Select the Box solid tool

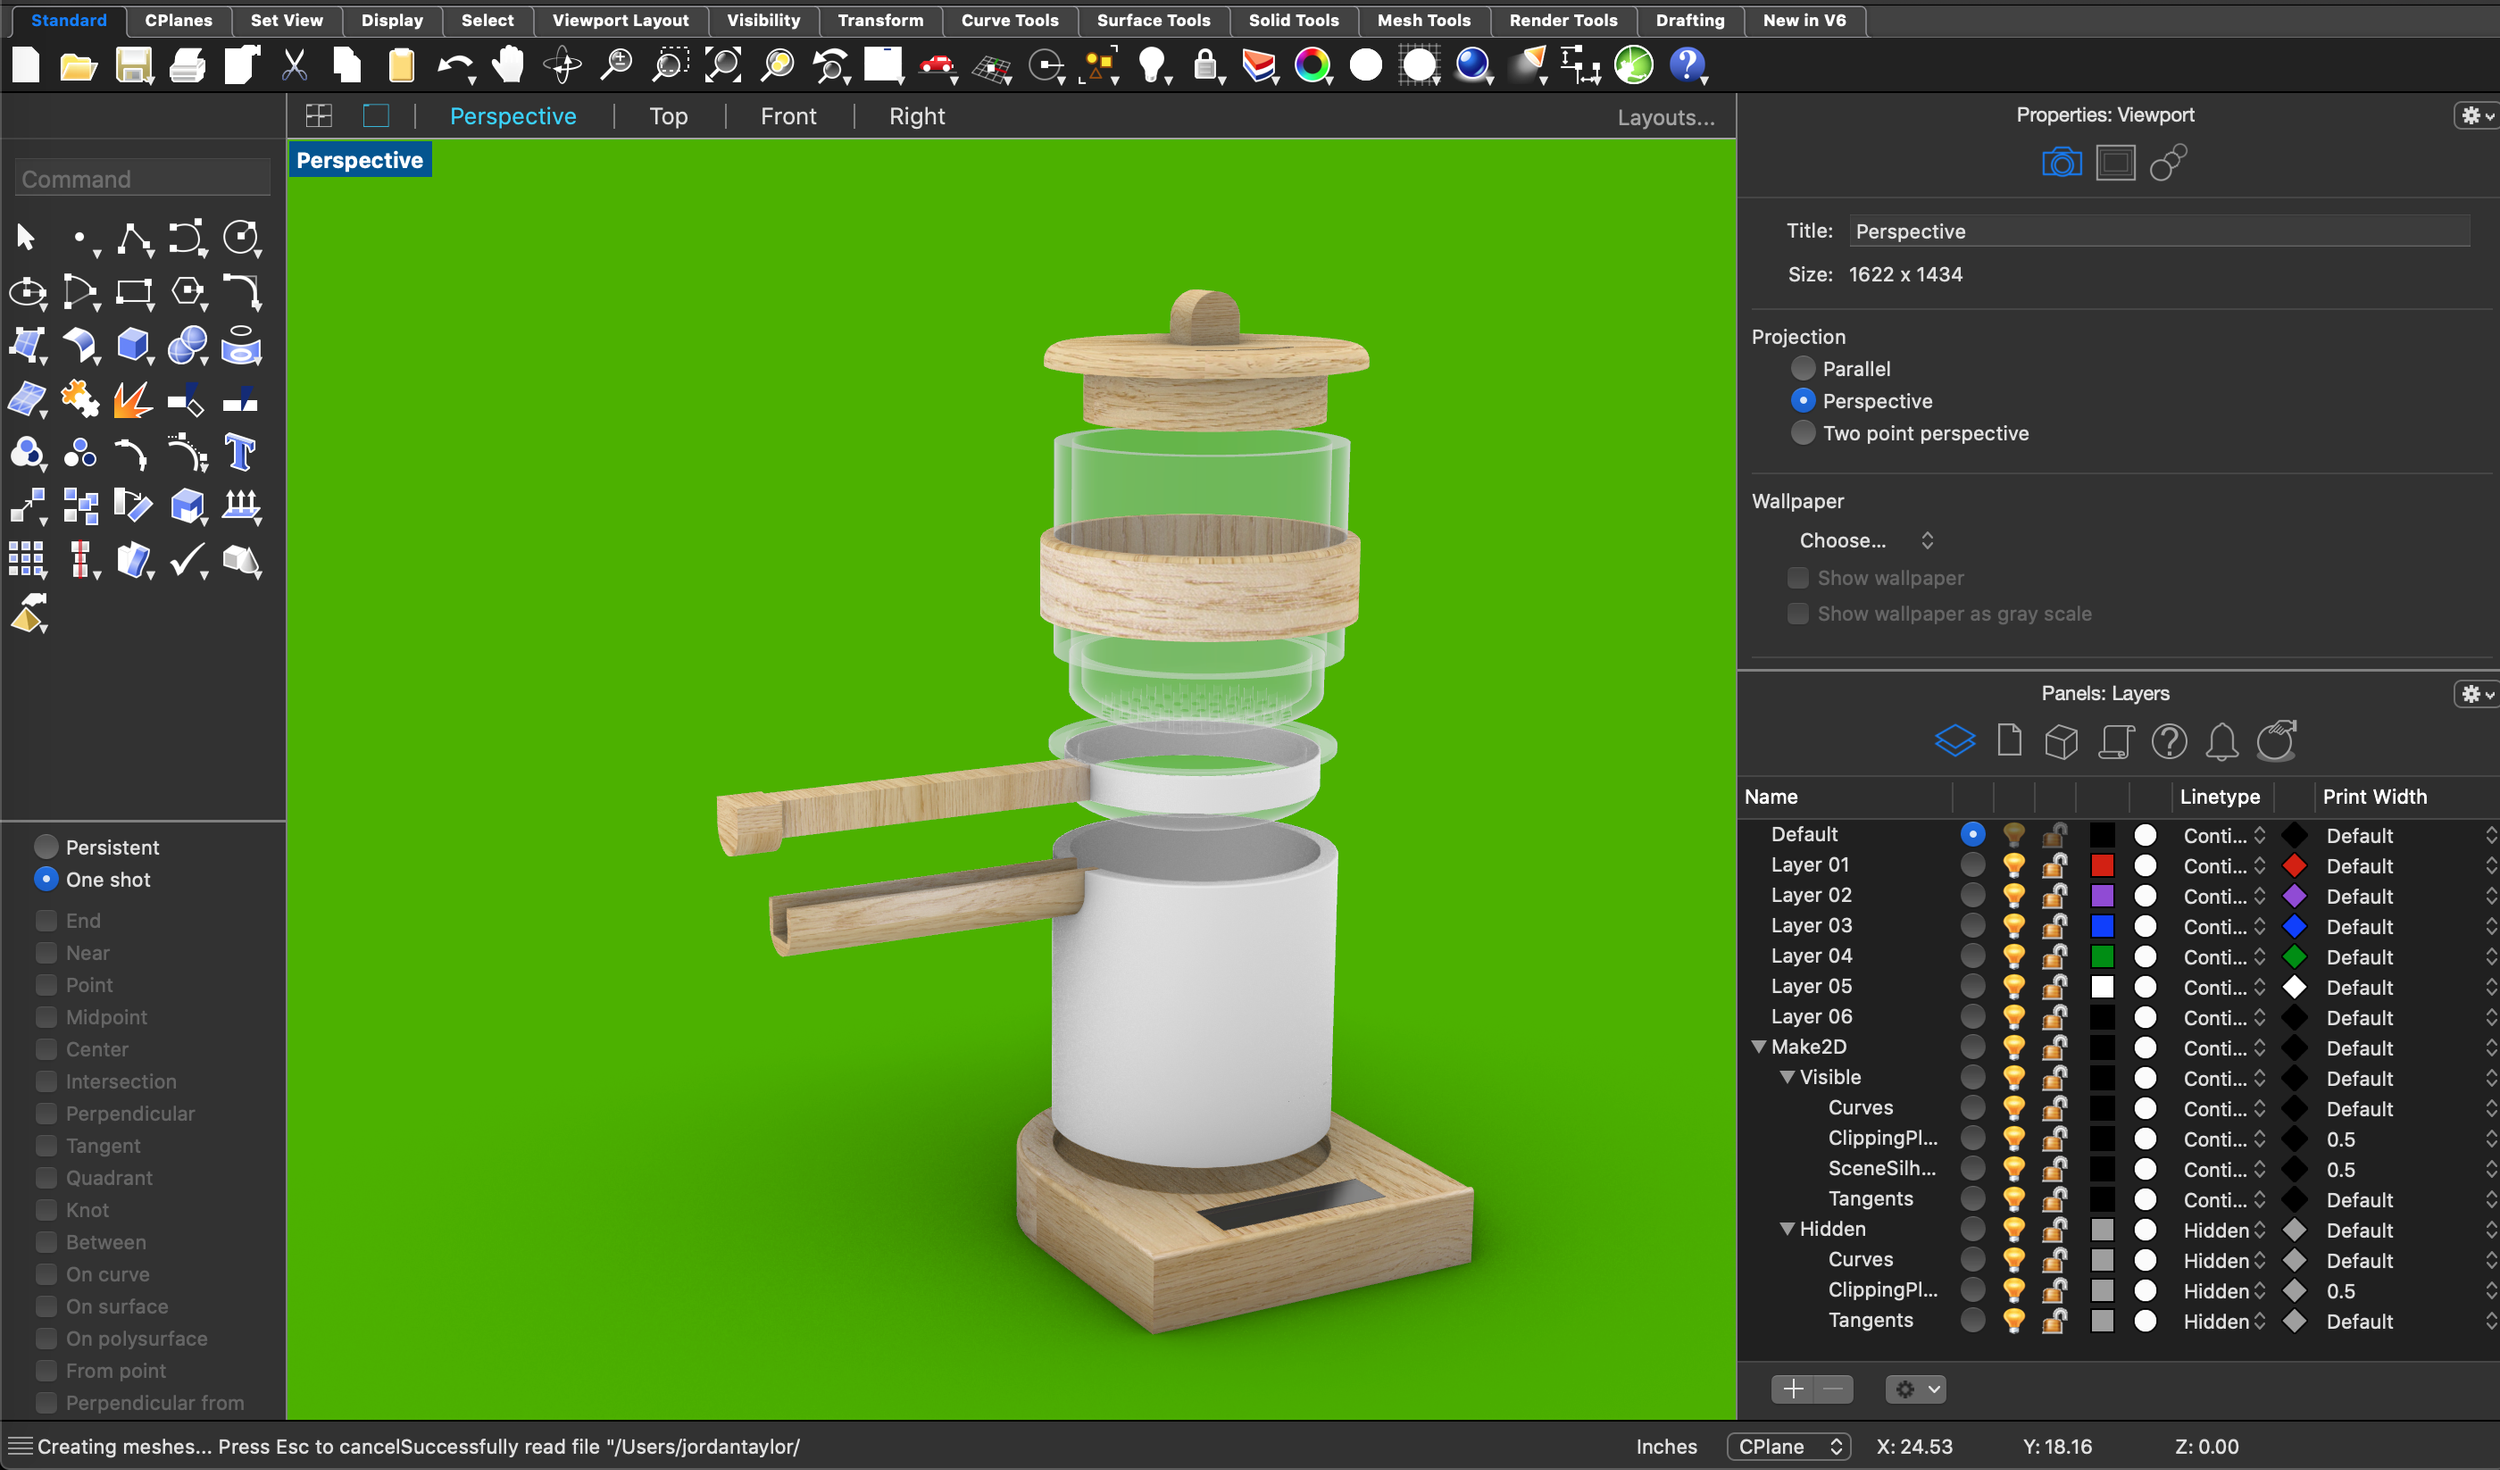click(134, 346)
